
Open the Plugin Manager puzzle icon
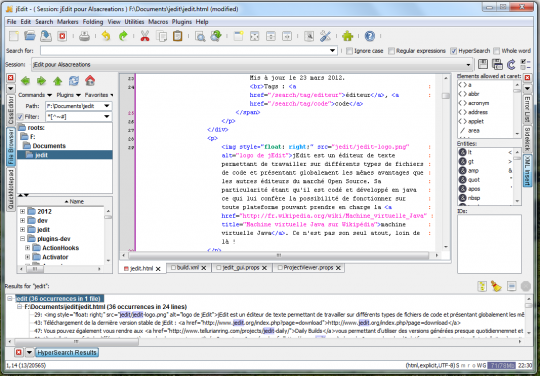[347, 36]
